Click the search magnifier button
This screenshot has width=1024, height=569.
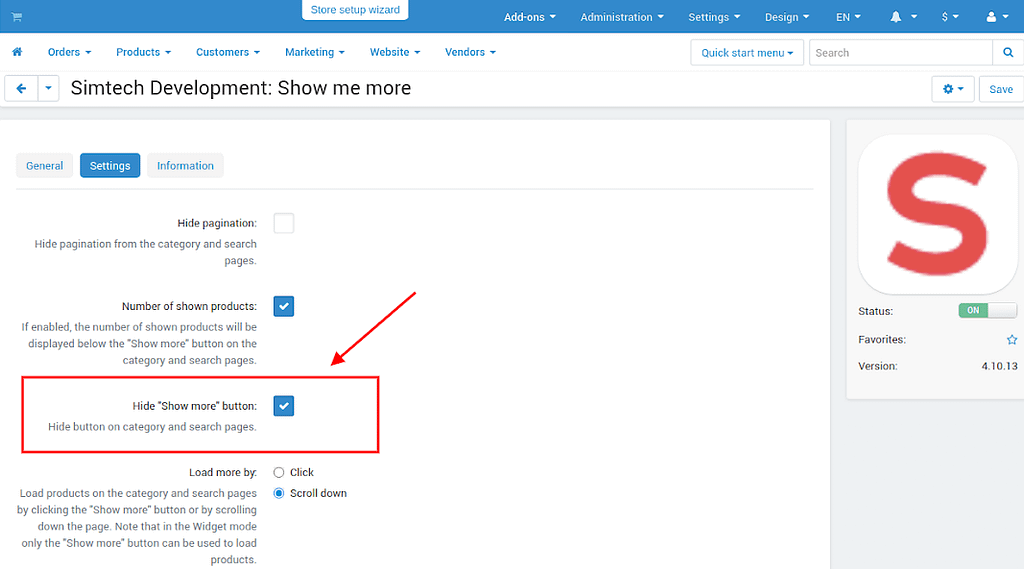click(x=1008, y=52)
